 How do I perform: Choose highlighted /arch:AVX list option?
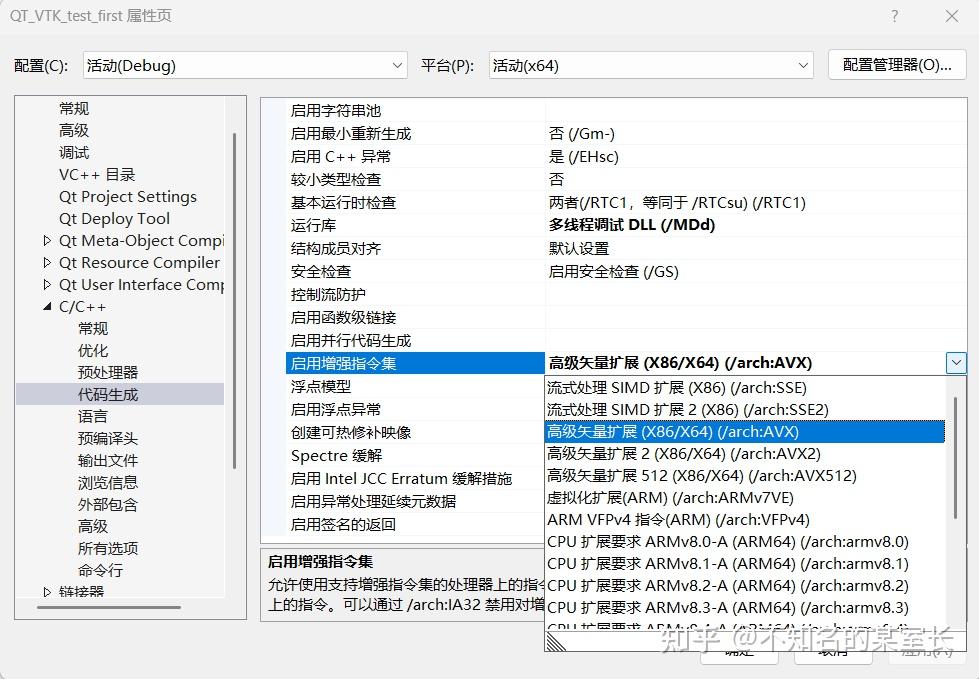coord(745,432)
